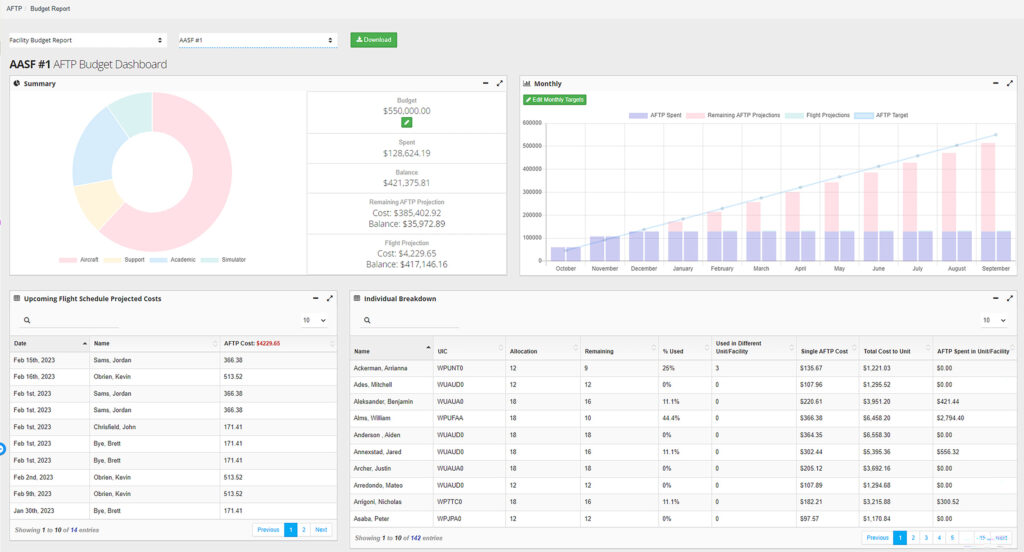1024x552 pixels.
Task: Click the green budget edit pencil icon
Action: (x=406, y=122)
